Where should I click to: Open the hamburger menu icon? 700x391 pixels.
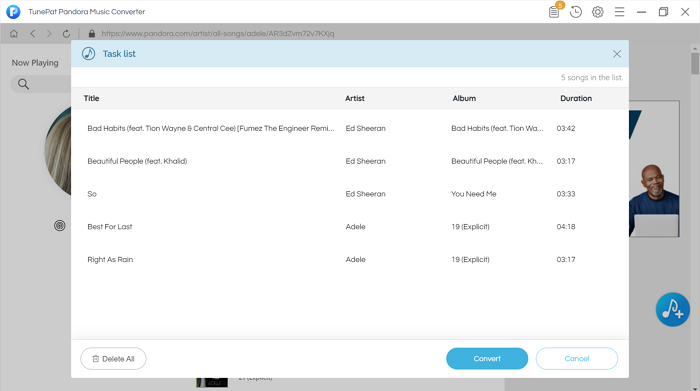619,12
